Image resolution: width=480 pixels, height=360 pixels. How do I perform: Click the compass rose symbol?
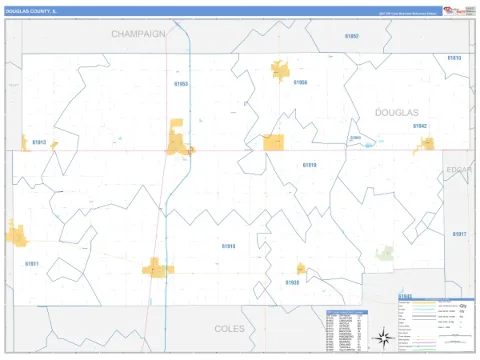384,338
